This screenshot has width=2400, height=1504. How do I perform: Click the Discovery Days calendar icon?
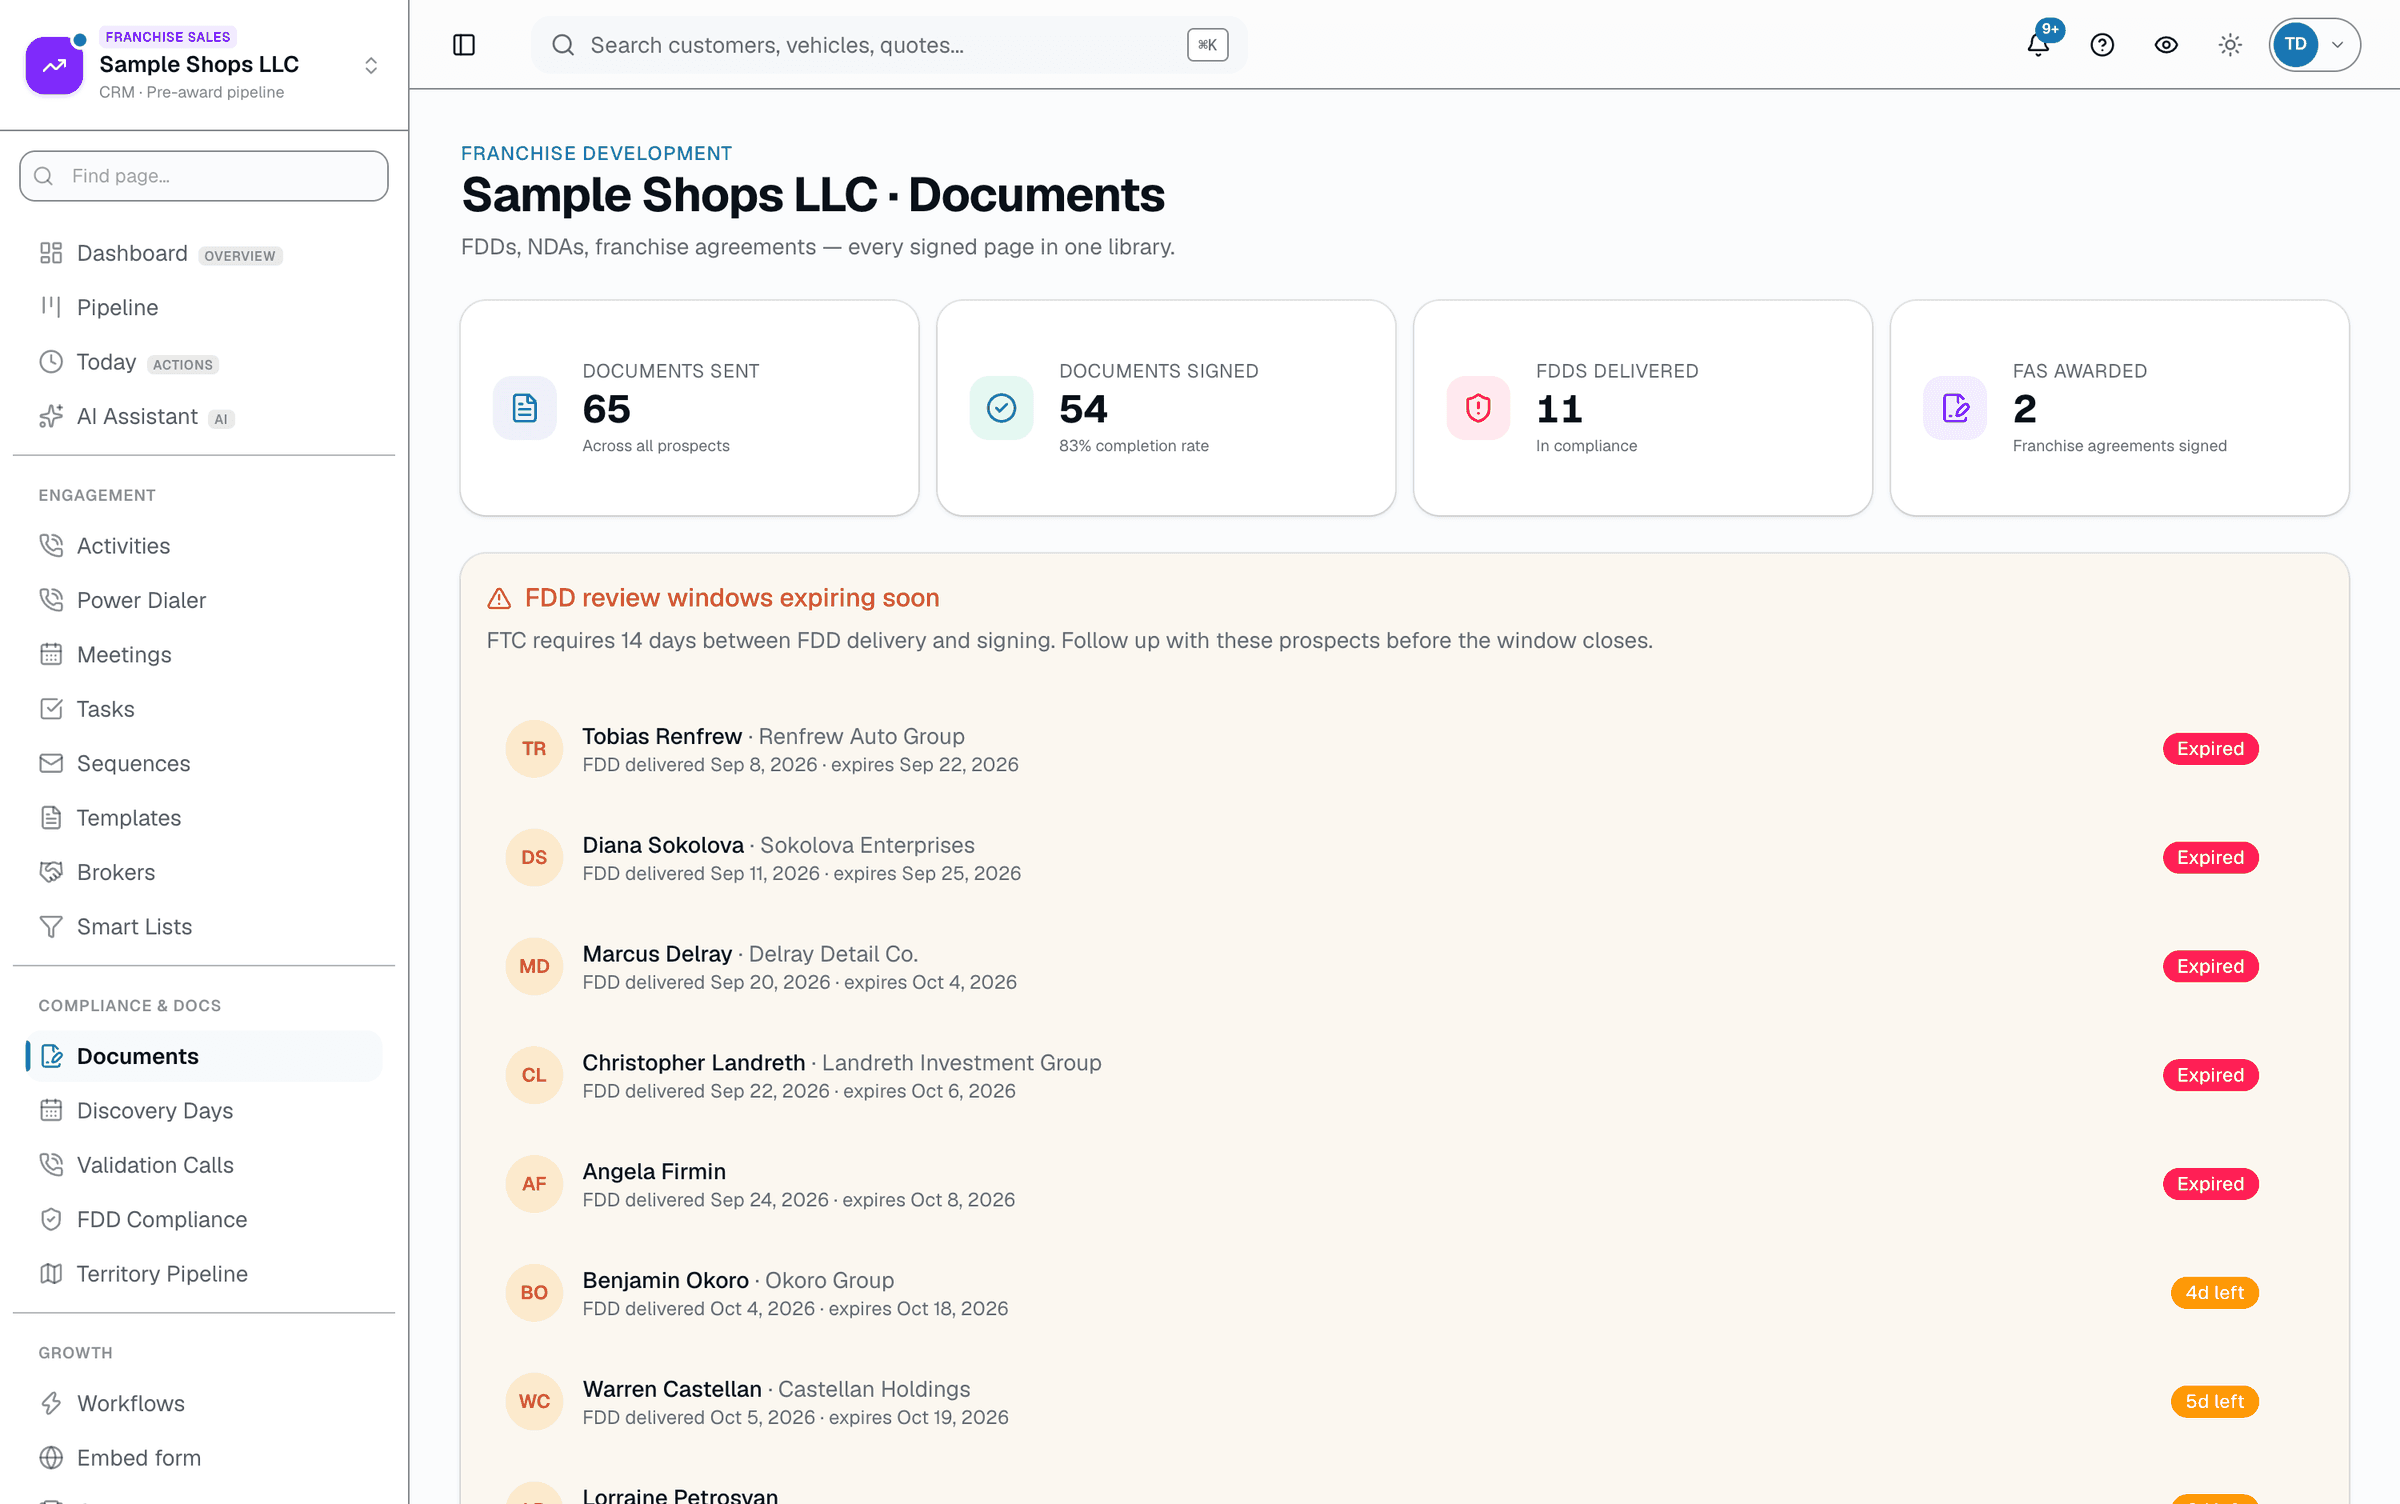tap(51, 1111)
